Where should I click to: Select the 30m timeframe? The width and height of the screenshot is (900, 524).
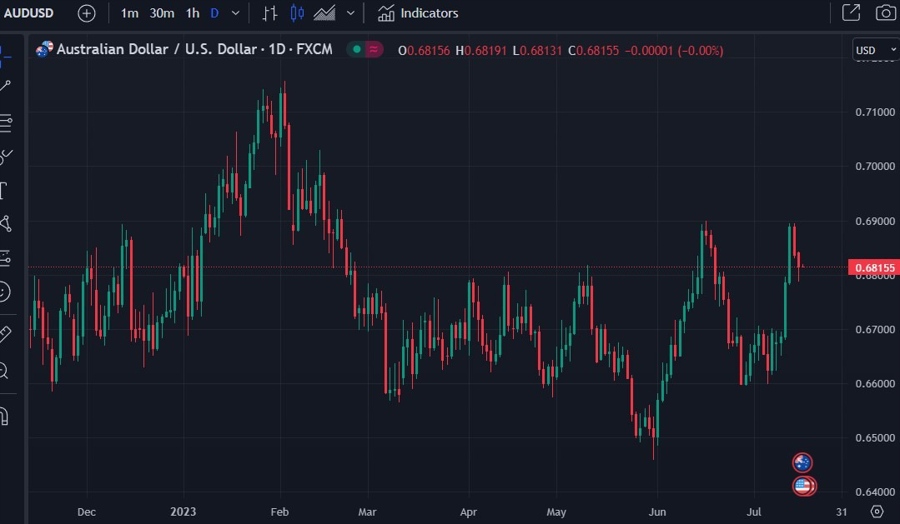click(x=162, y=13)
